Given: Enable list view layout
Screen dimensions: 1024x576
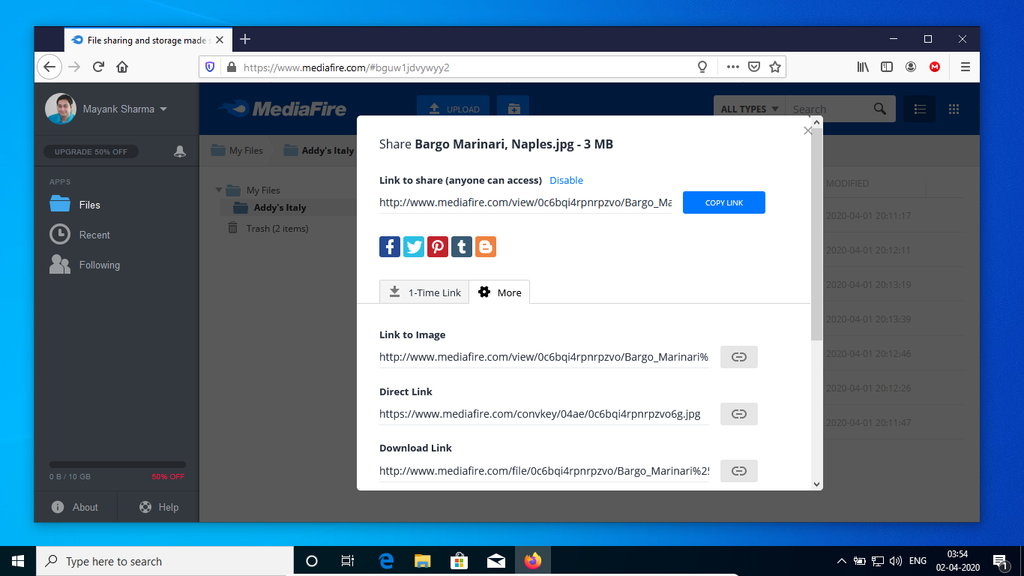Looking at the screenshot, I should pyautogui.click(x=919, y=108).
